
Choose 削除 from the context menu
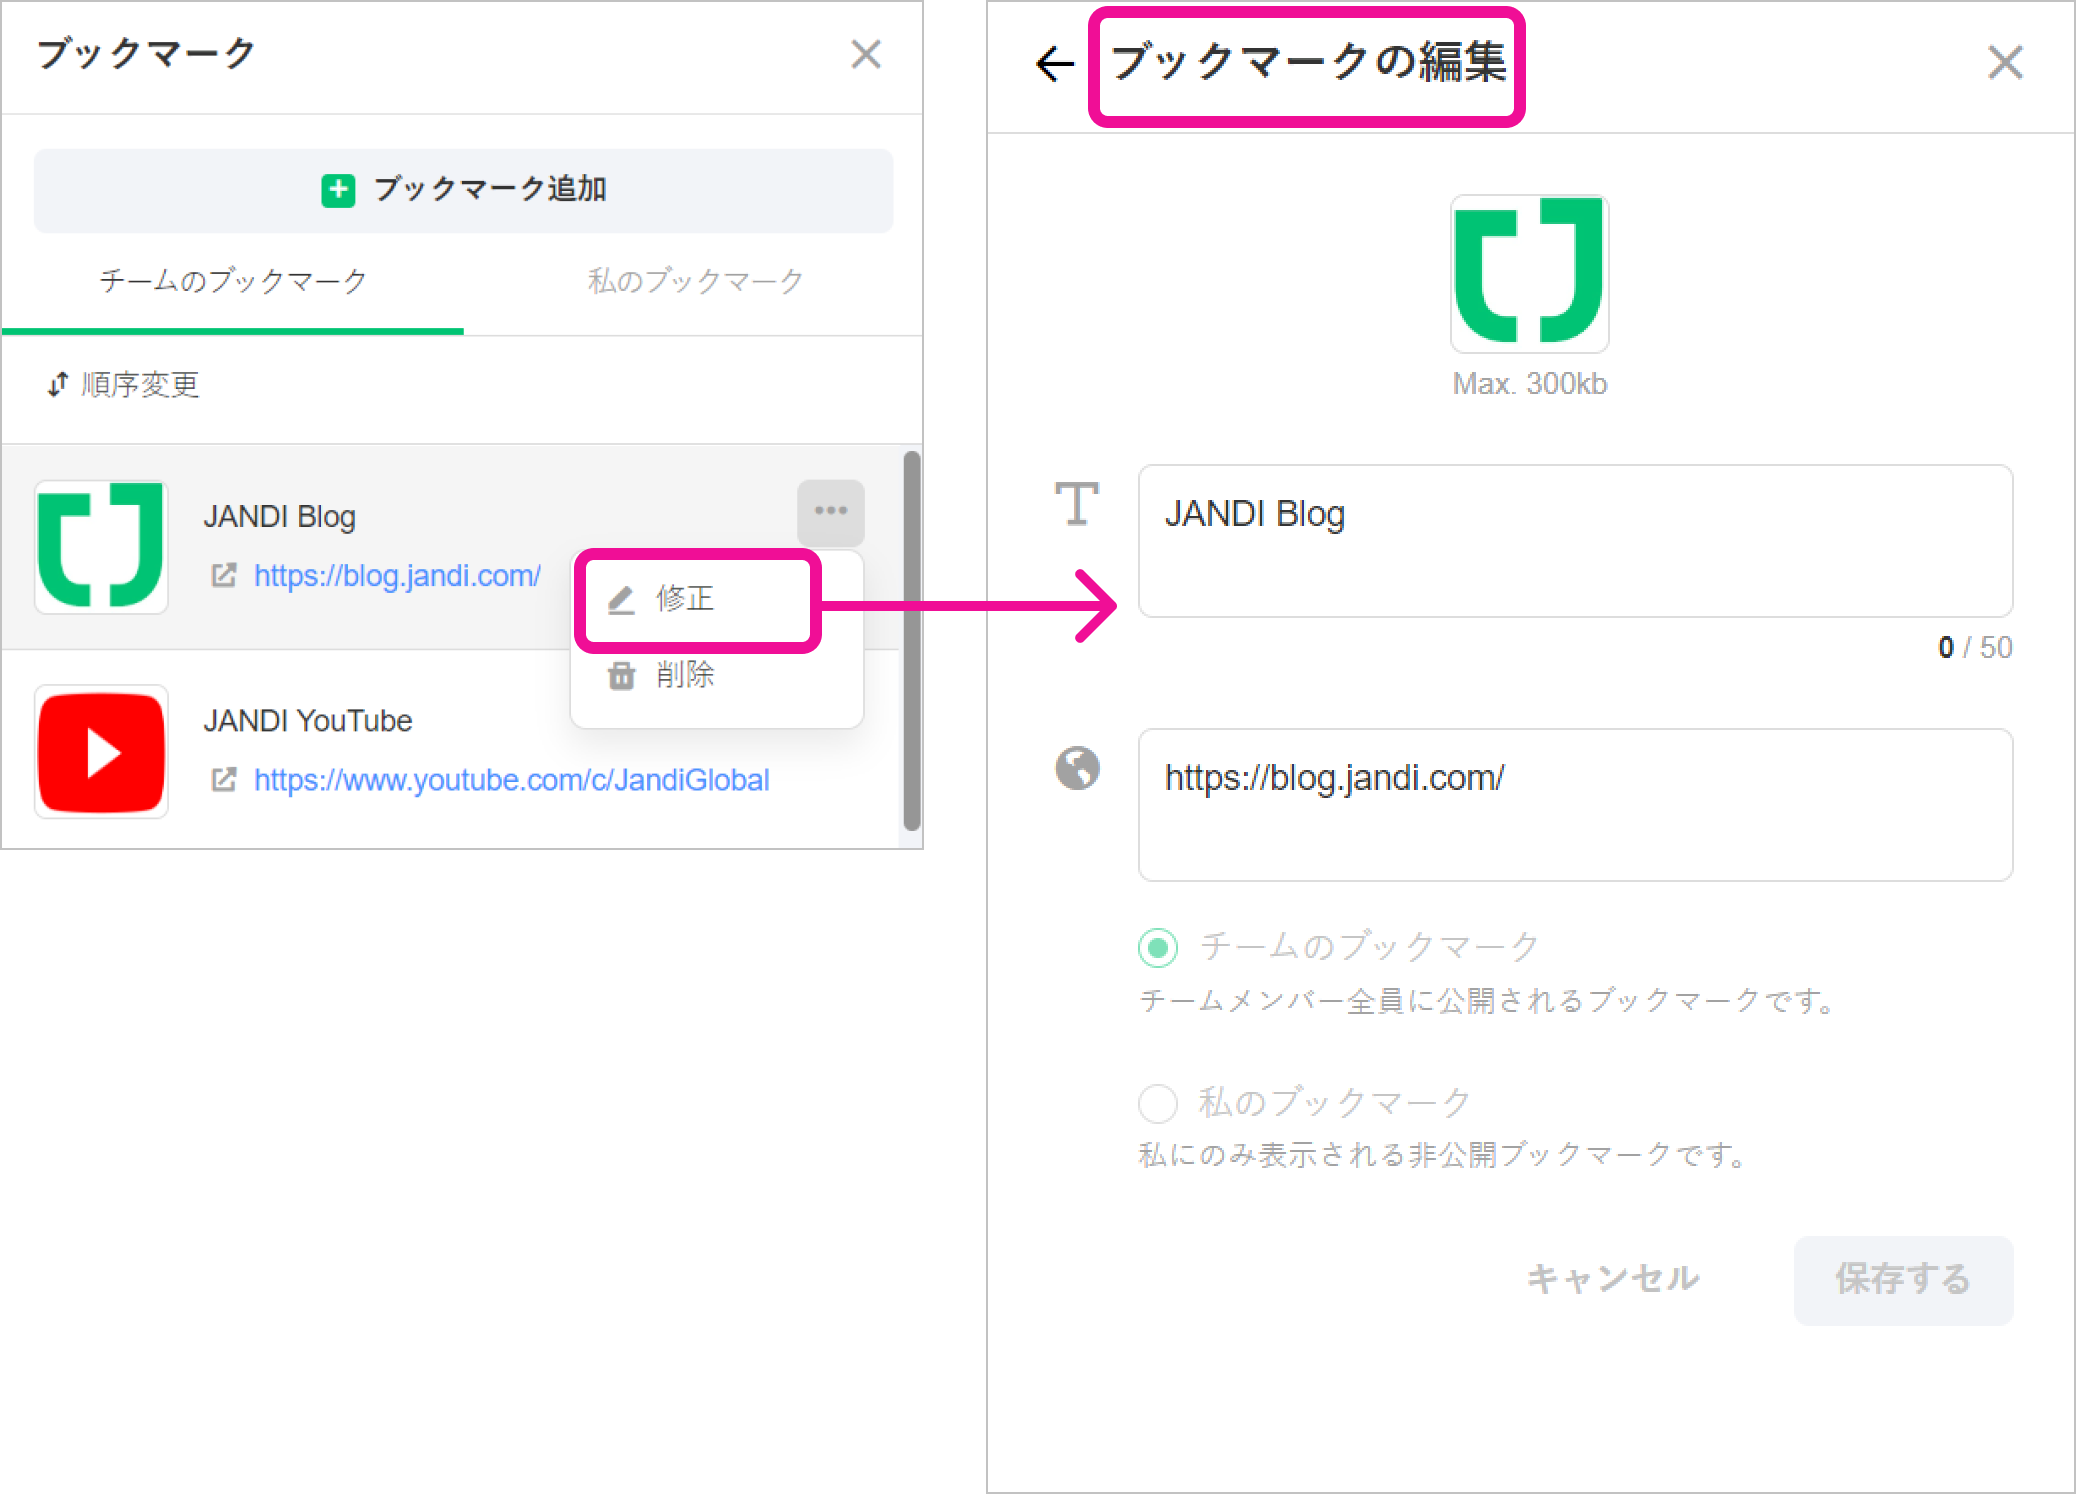[x=685, y=675]
